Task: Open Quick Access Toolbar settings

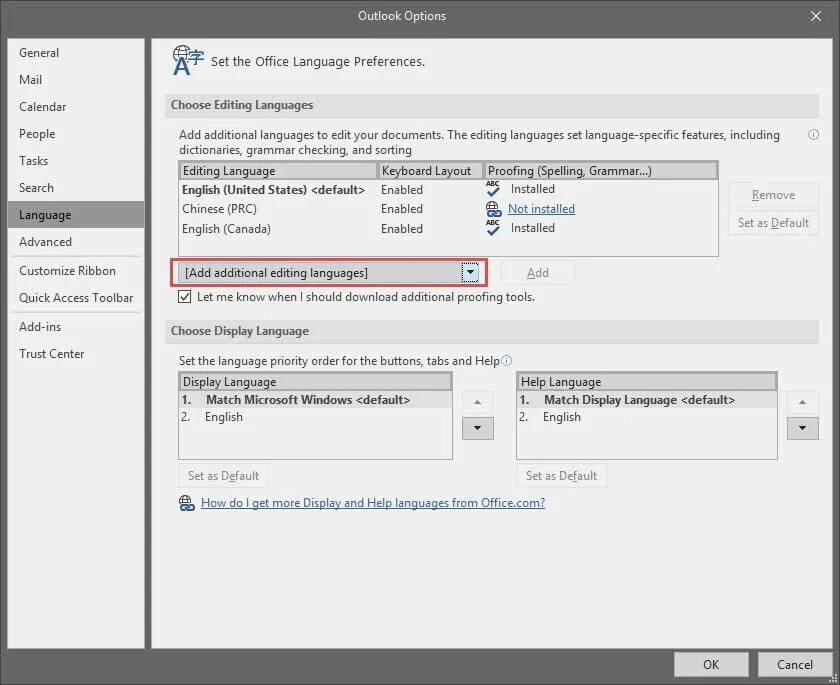Action: coord(76,298)
